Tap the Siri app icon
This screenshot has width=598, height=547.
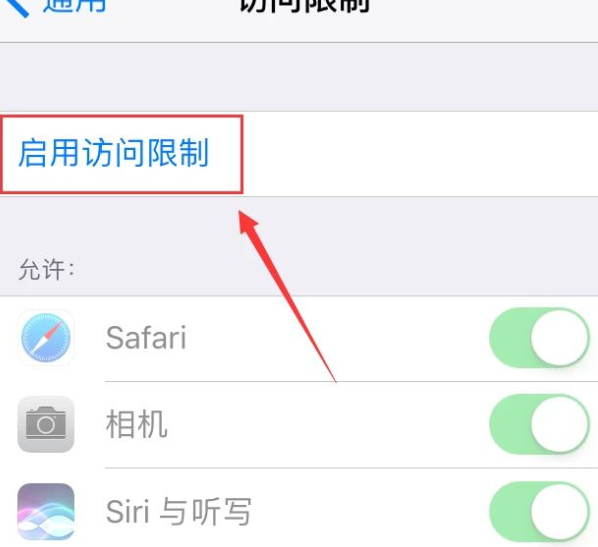46,512
